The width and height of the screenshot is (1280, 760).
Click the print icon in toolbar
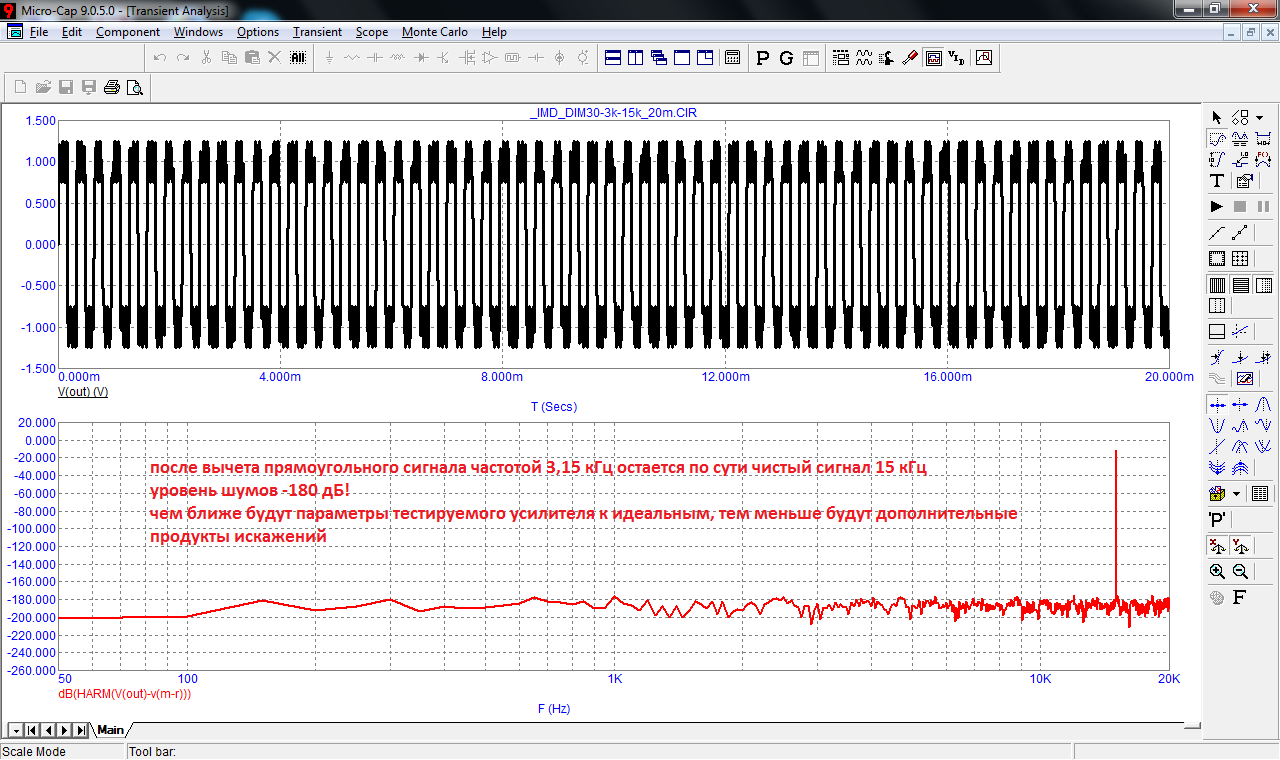(x=112, y=87)
